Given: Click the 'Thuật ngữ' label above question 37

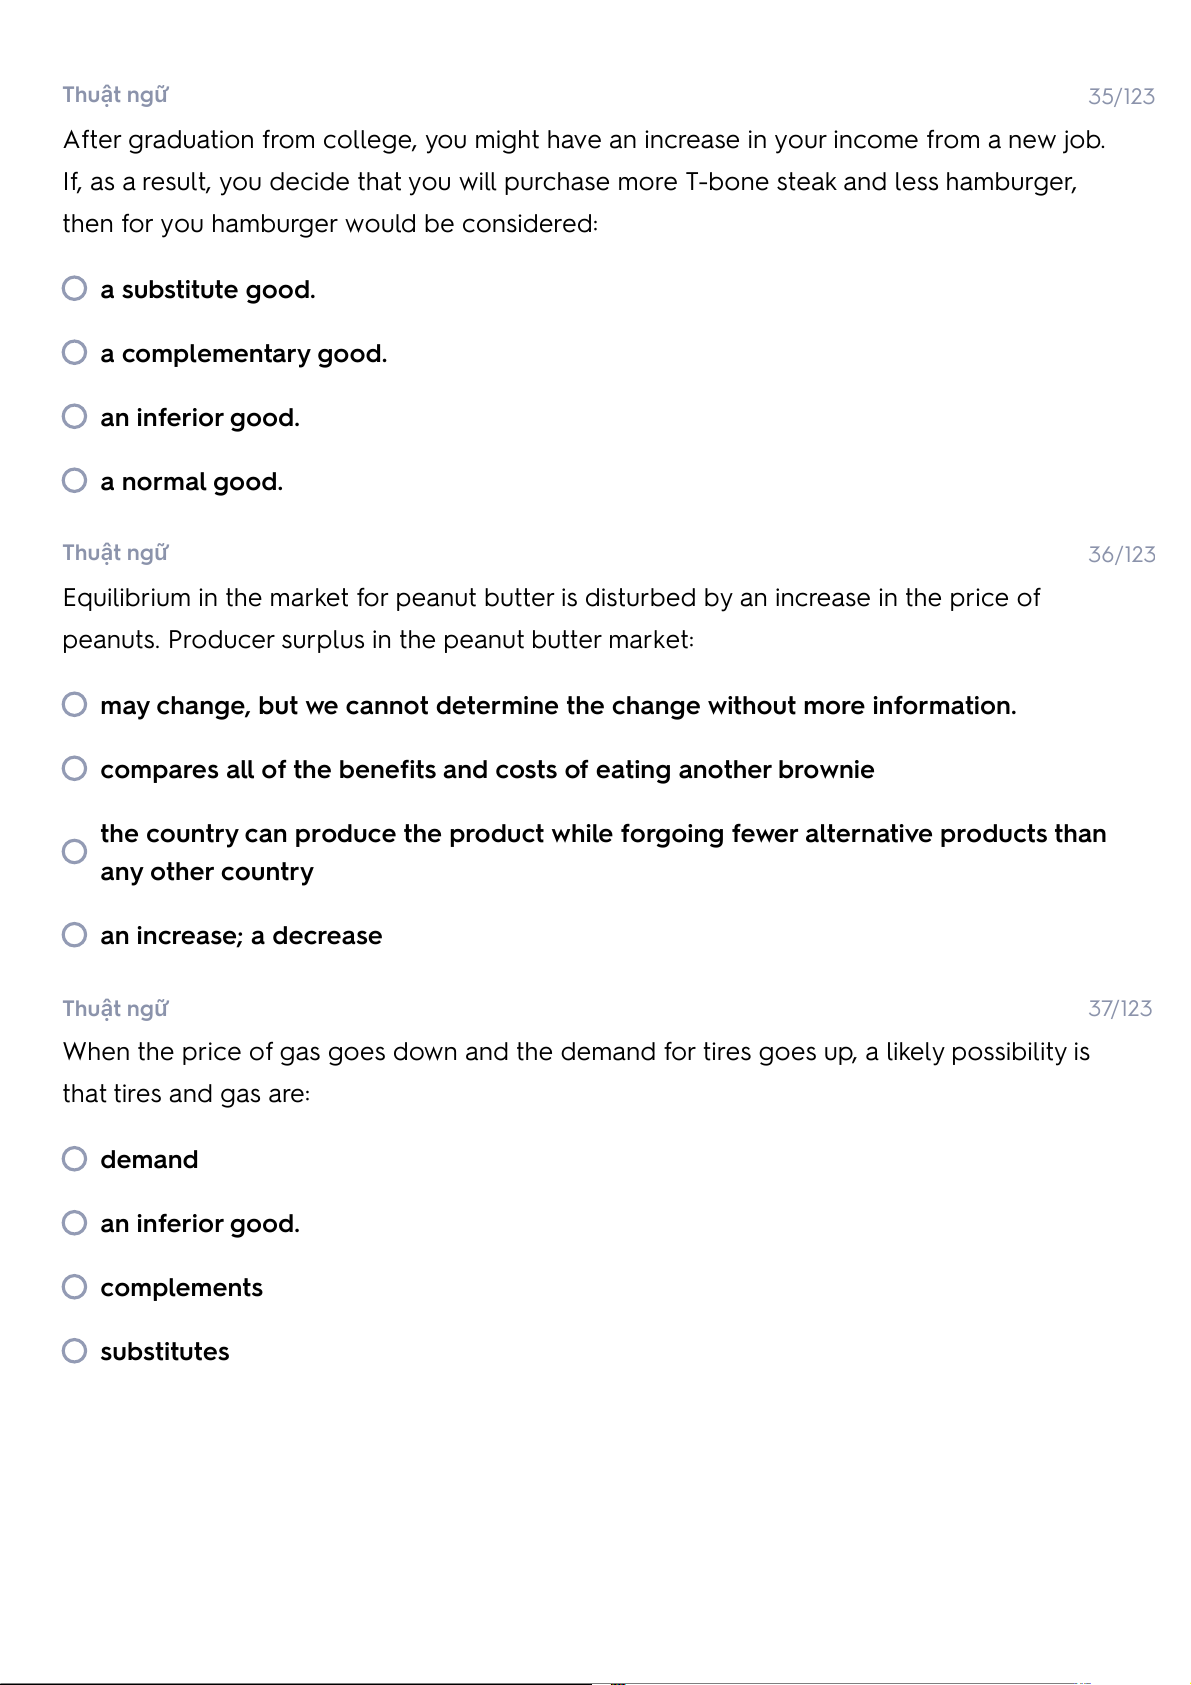Looking at the screenshot, I should pos(115,1008).
